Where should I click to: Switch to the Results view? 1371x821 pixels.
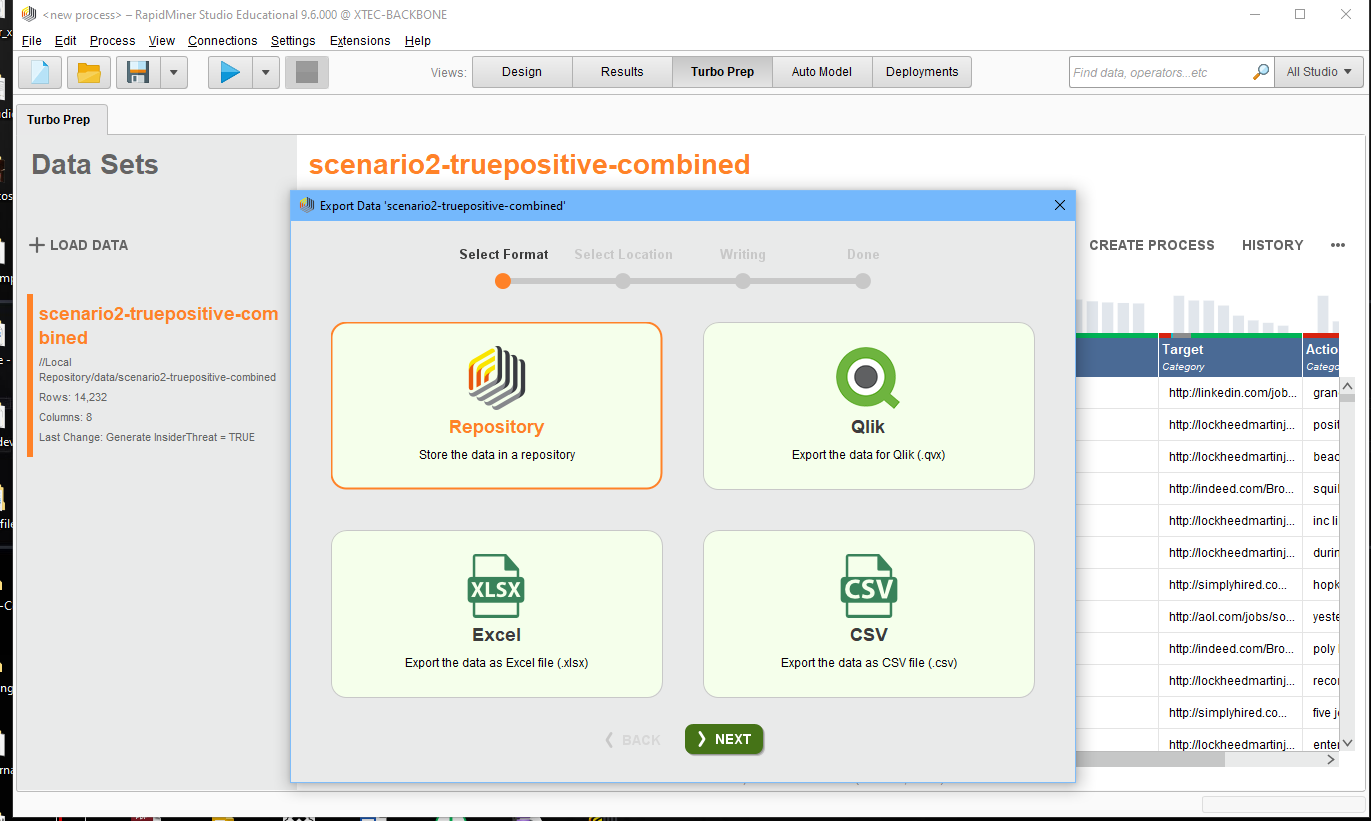click(x=622, y=72)
